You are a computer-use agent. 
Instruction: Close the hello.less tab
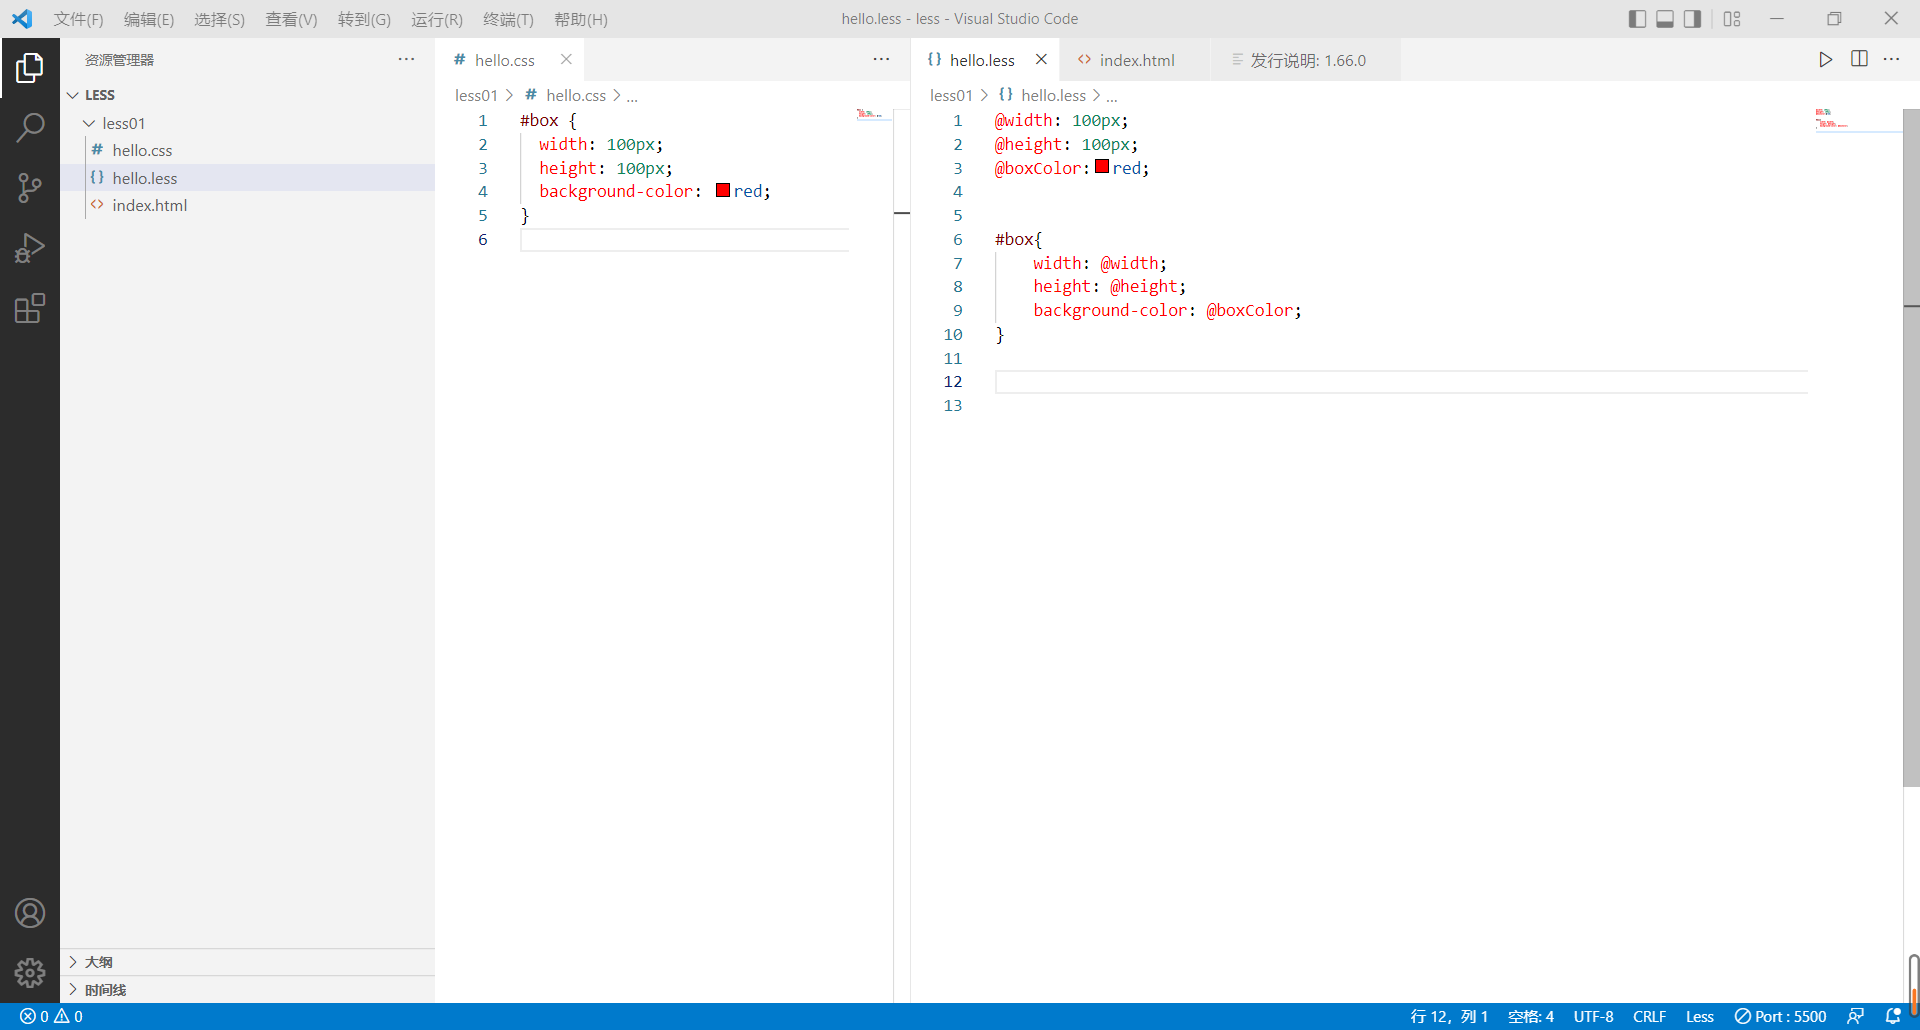point(1041,60)
